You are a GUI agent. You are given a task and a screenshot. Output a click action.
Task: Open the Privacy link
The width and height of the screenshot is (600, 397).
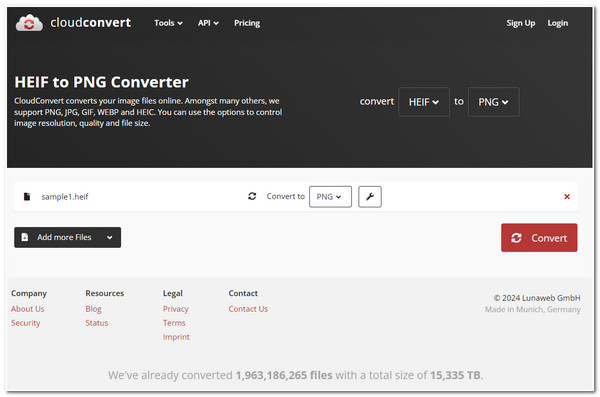(176, 309)
